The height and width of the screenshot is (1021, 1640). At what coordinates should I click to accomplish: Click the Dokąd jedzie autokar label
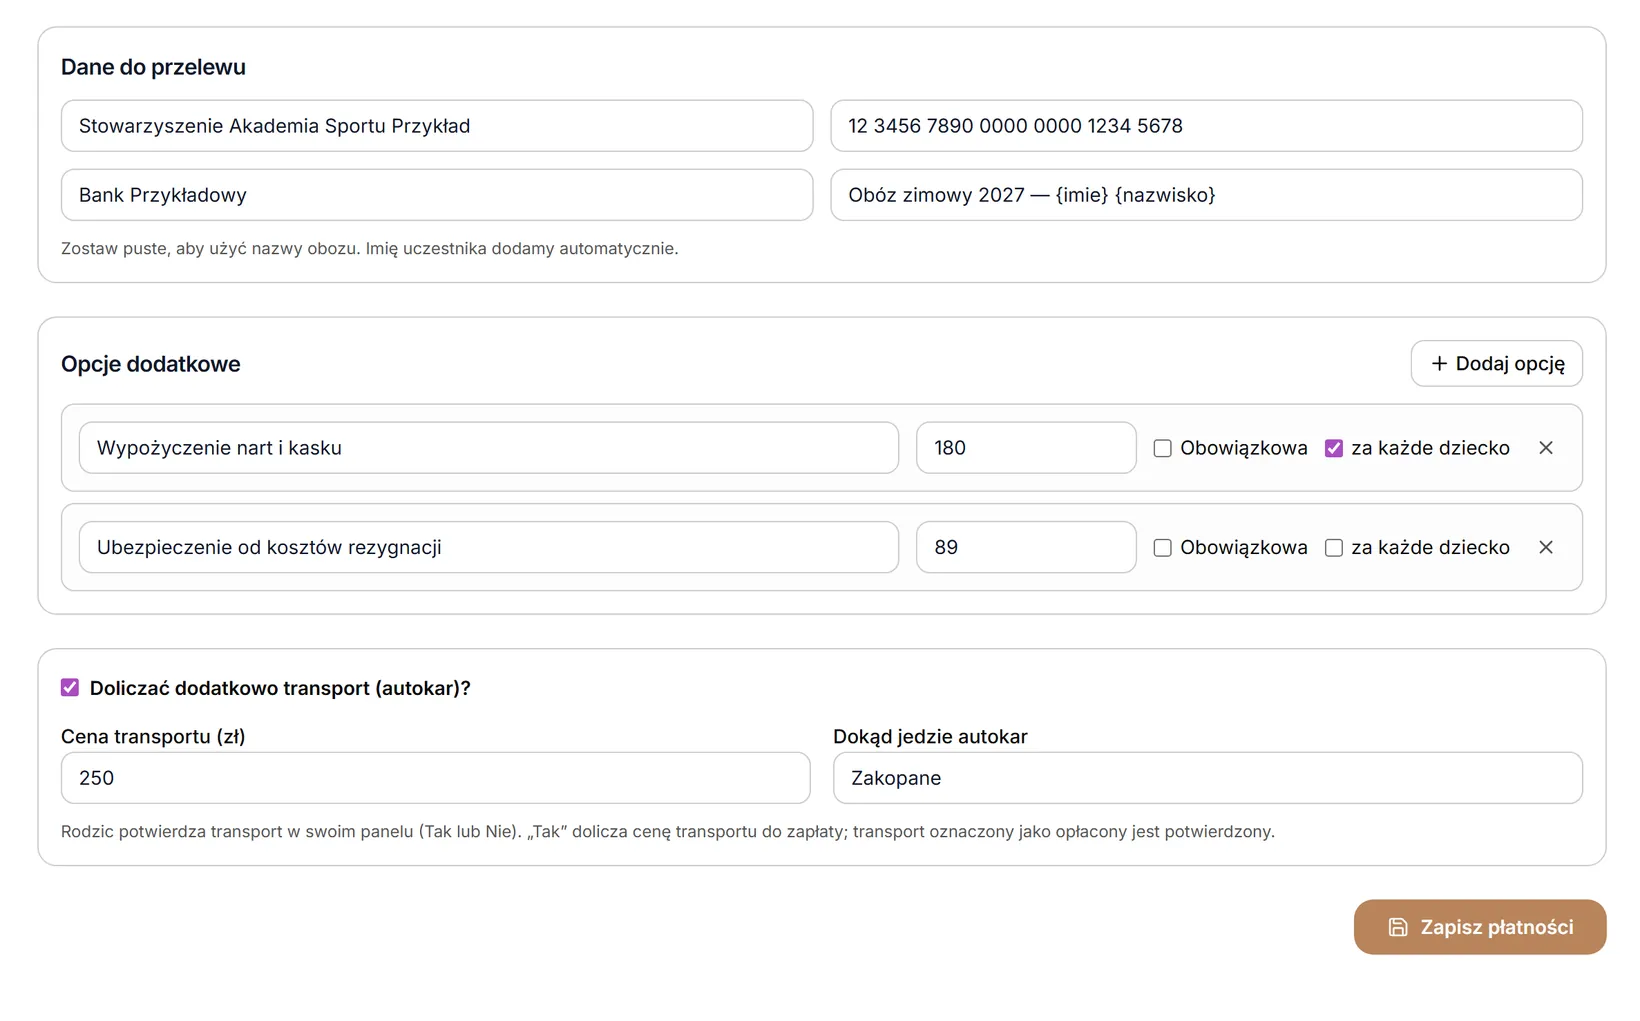(x=930, y=736)
